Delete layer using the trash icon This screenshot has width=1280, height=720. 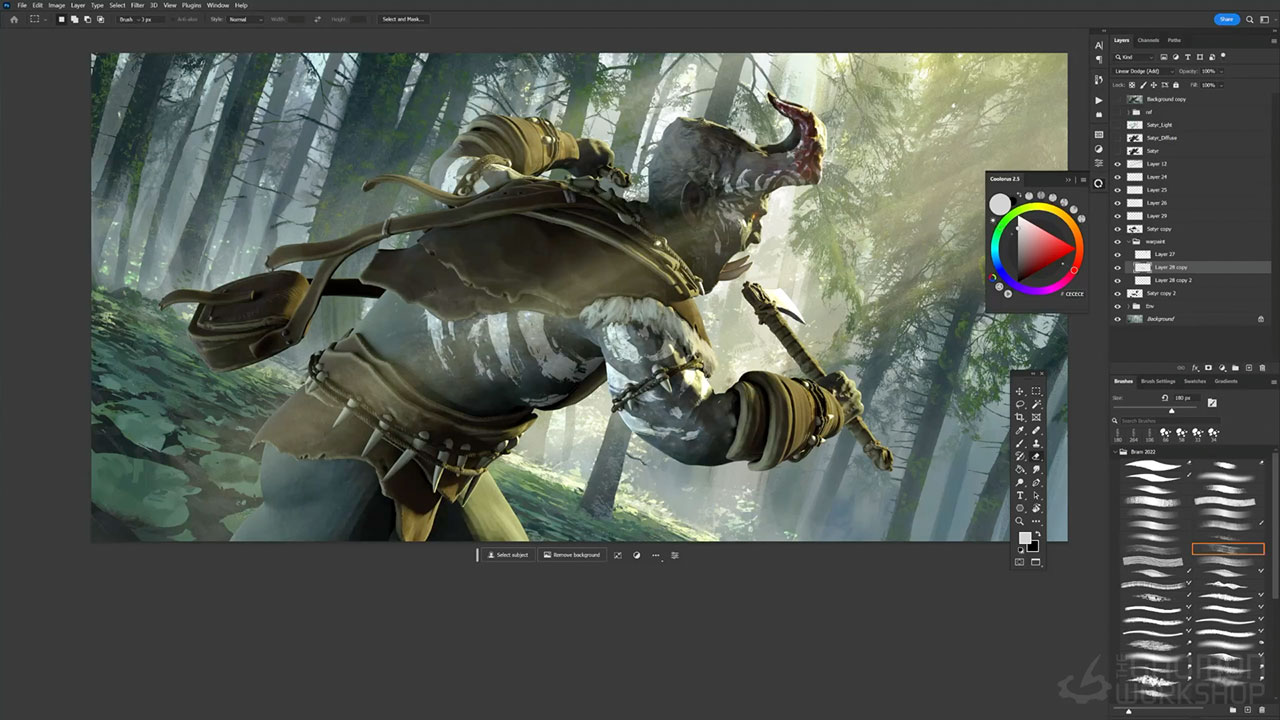point(1262,368)
